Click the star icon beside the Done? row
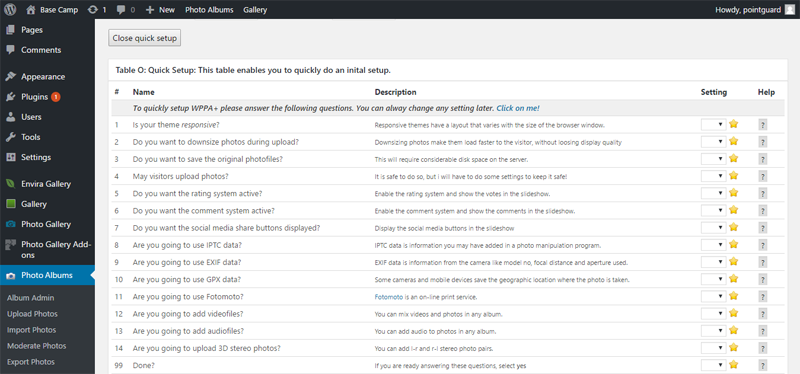Viewport: 800px width, 374px height. 734,365
